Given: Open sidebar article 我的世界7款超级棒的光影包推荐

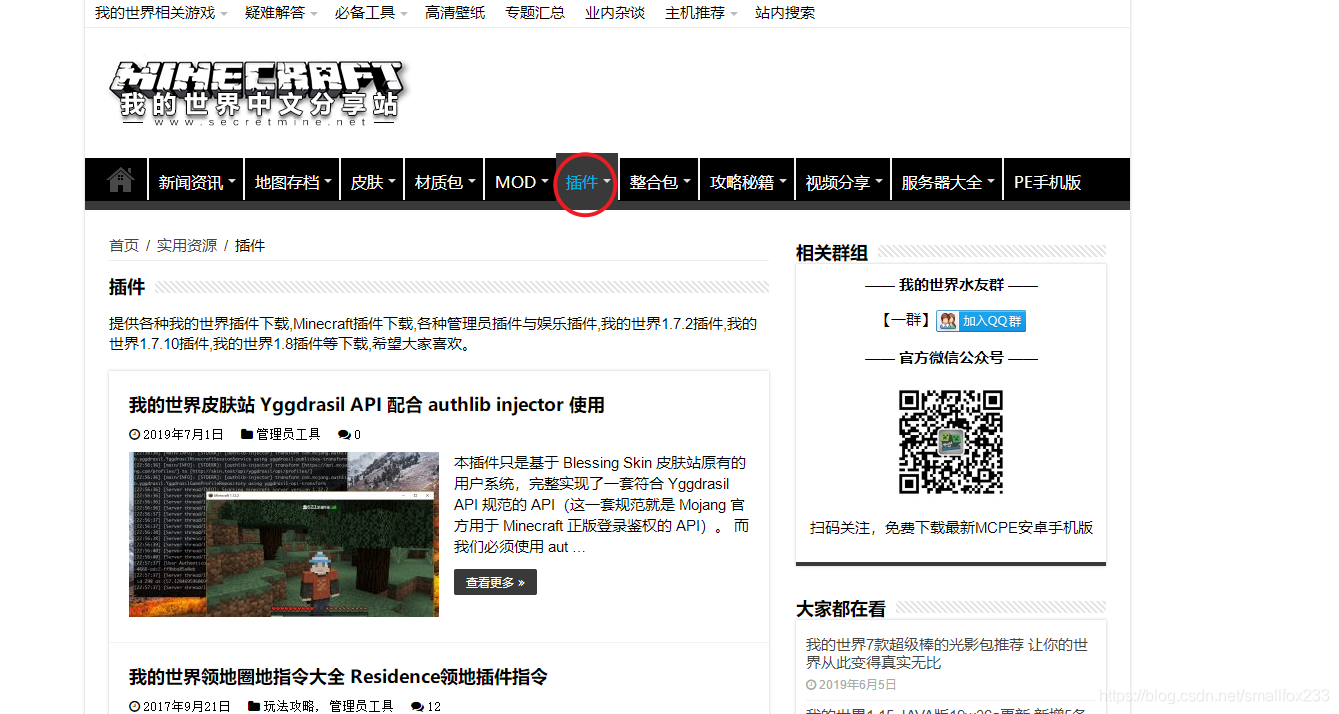Looking at the screenshot, I should point(947,654).
